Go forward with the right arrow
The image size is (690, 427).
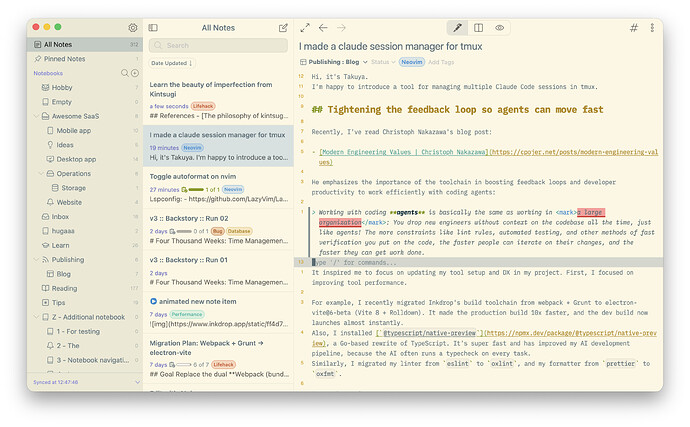tap(341, 28)
